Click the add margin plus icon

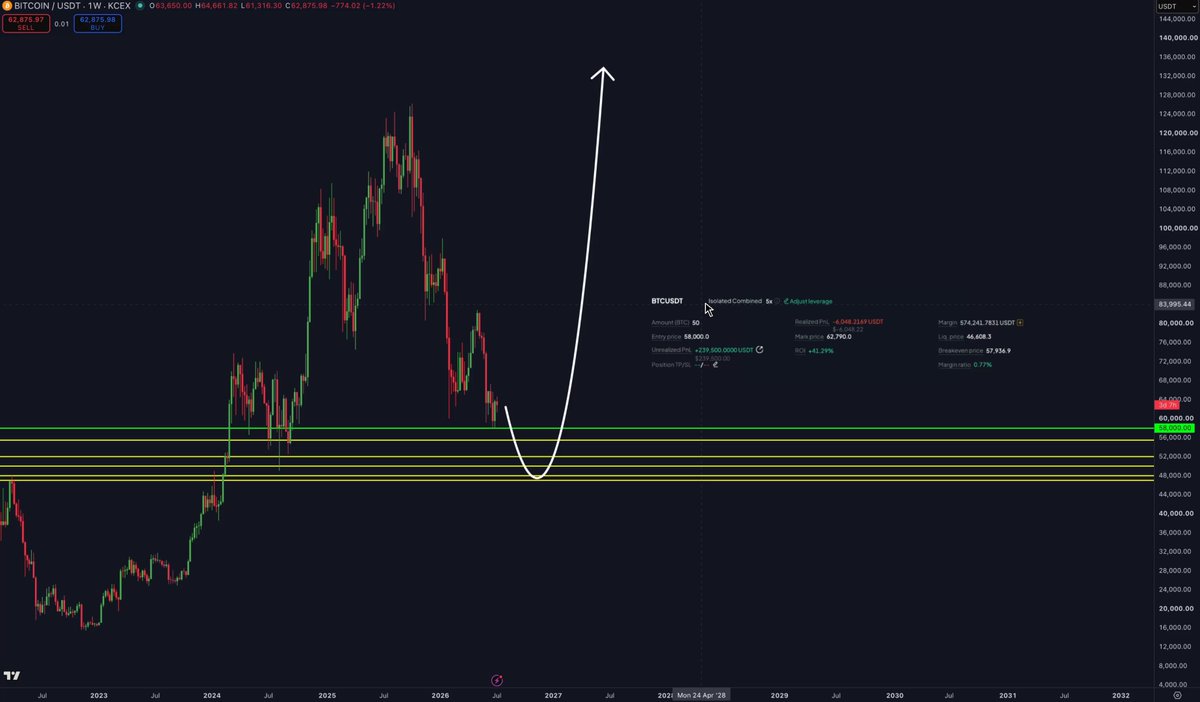pos(1019,323)
